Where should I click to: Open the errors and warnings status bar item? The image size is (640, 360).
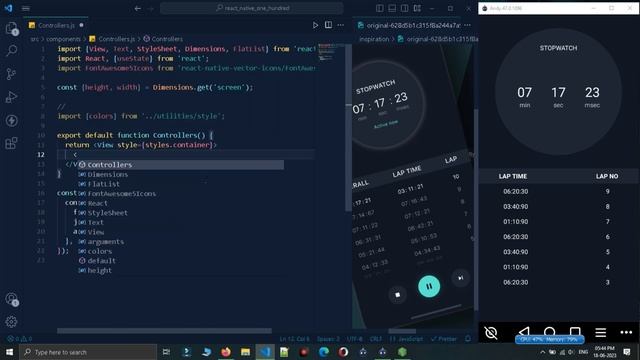tap(20, 339)
